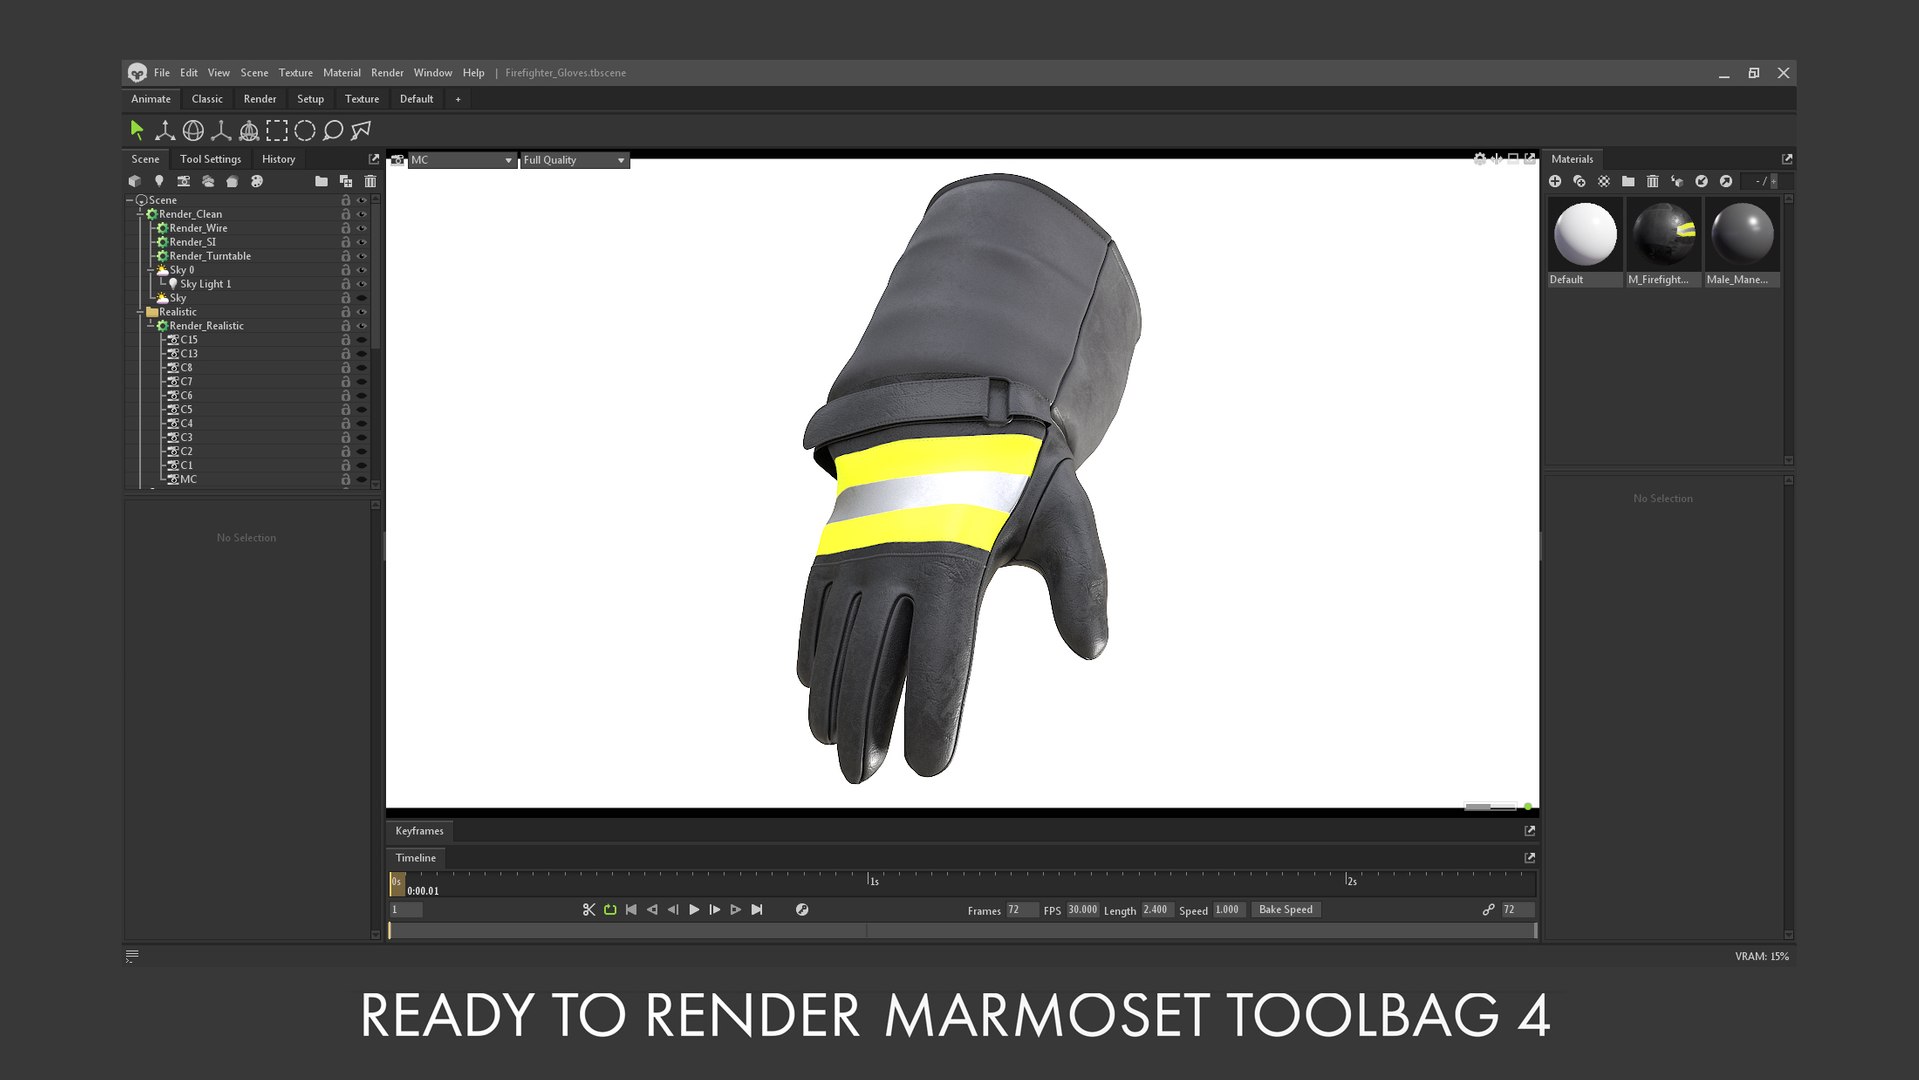Show the hidden Sky object
This screenshot has width=1919, height=1080.
click(x=361, y=298)
